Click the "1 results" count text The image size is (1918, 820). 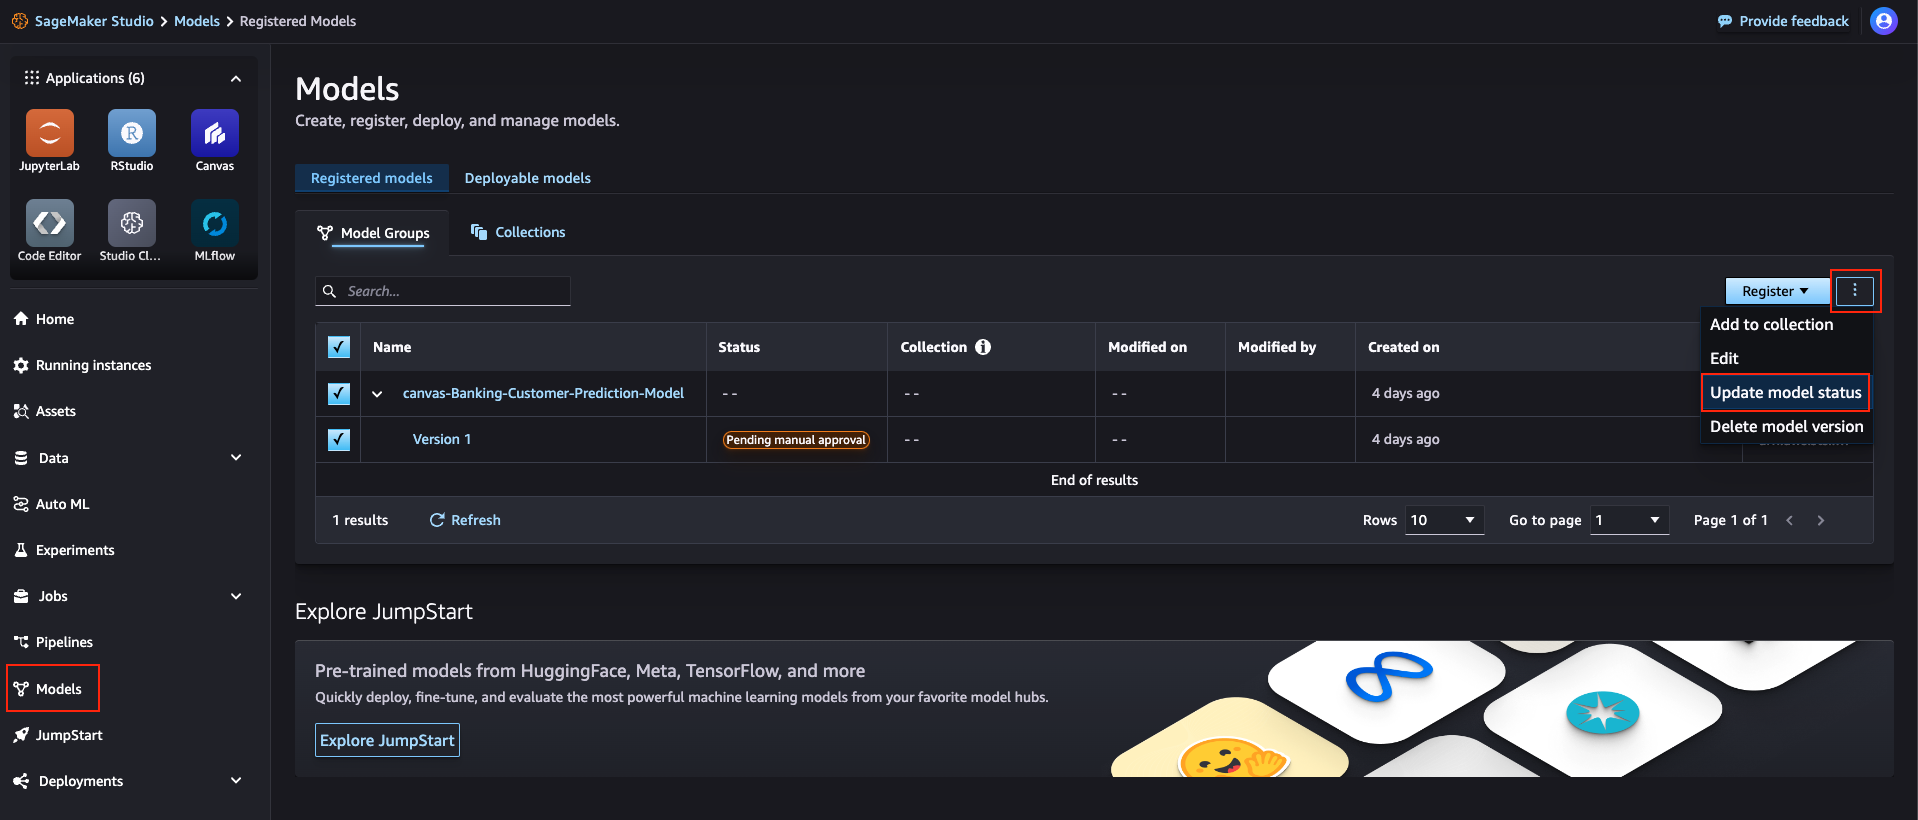point(360,520)
